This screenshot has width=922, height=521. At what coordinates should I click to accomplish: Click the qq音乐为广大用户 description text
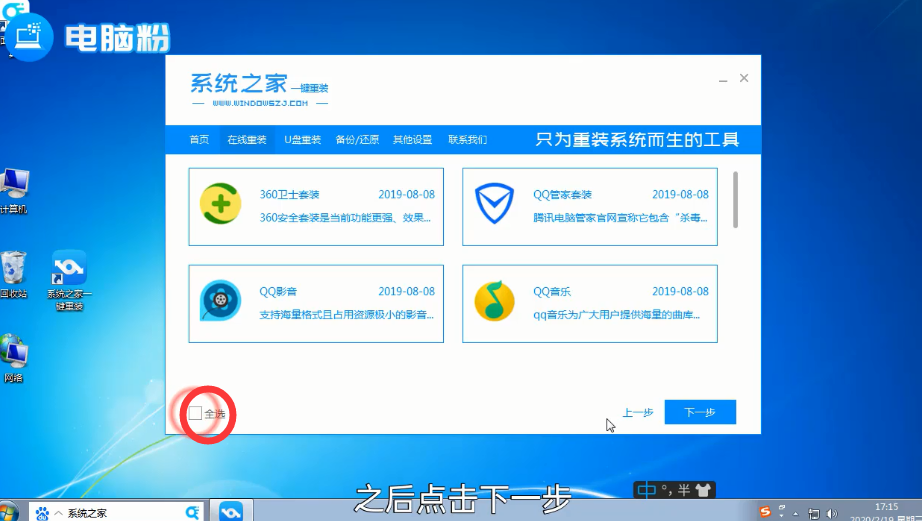(616, 315)
